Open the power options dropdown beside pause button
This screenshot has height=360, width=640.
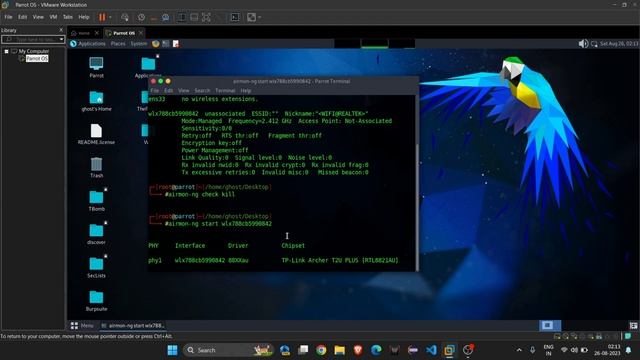pyautogui.click(x=111, y=17)
